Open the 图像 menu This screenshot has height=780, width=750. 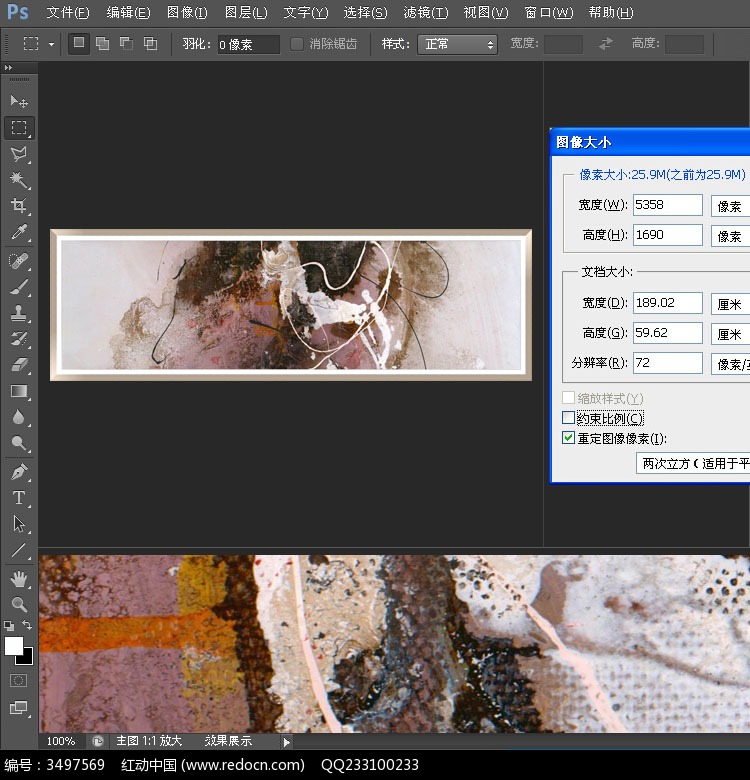tap(187, 12)
